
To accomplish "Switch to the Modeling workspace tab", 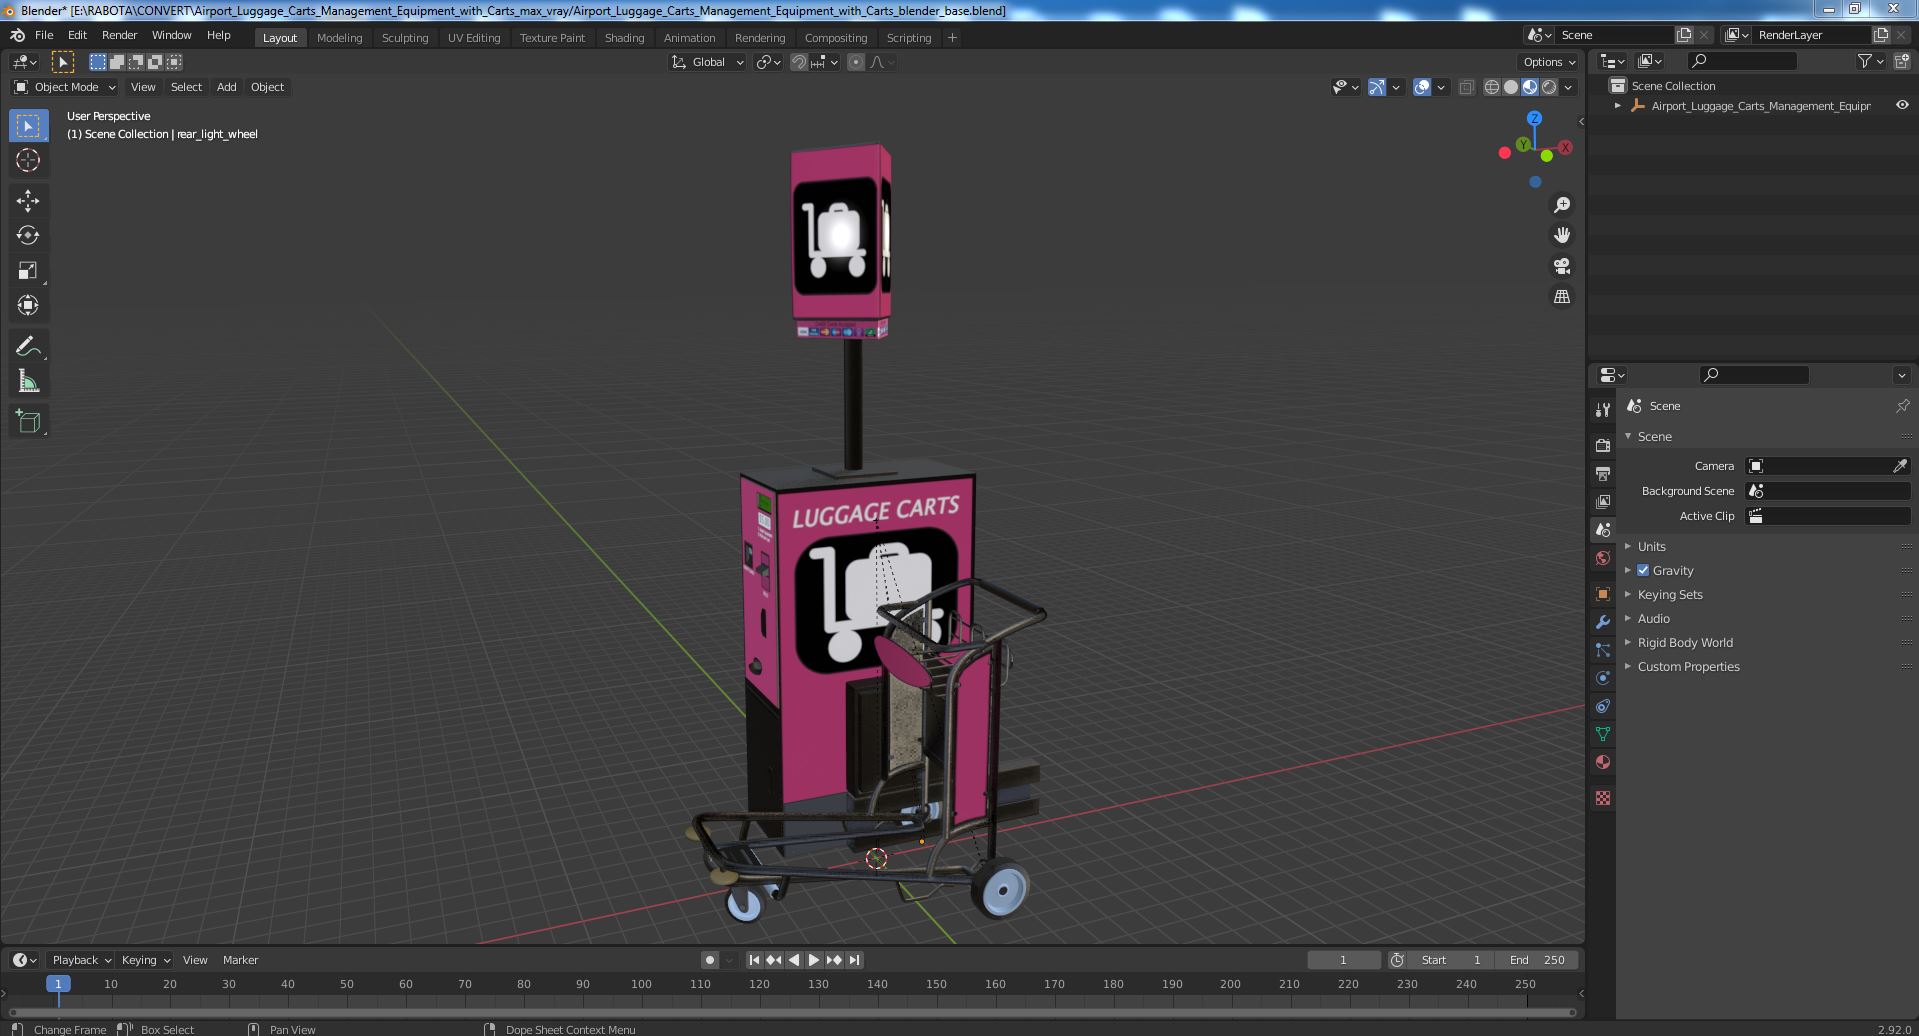I will coord(339,38).
